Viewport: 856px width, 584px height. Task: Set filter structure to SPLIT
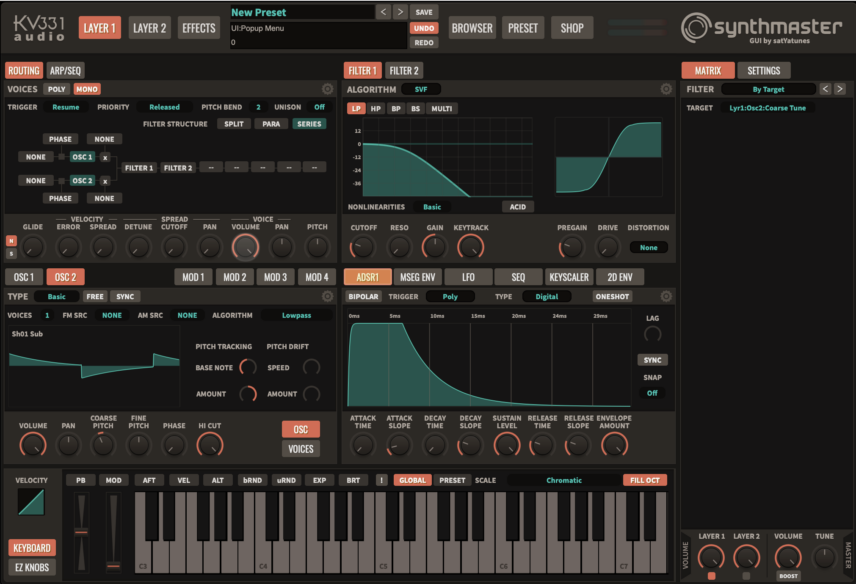pos(234,124)
